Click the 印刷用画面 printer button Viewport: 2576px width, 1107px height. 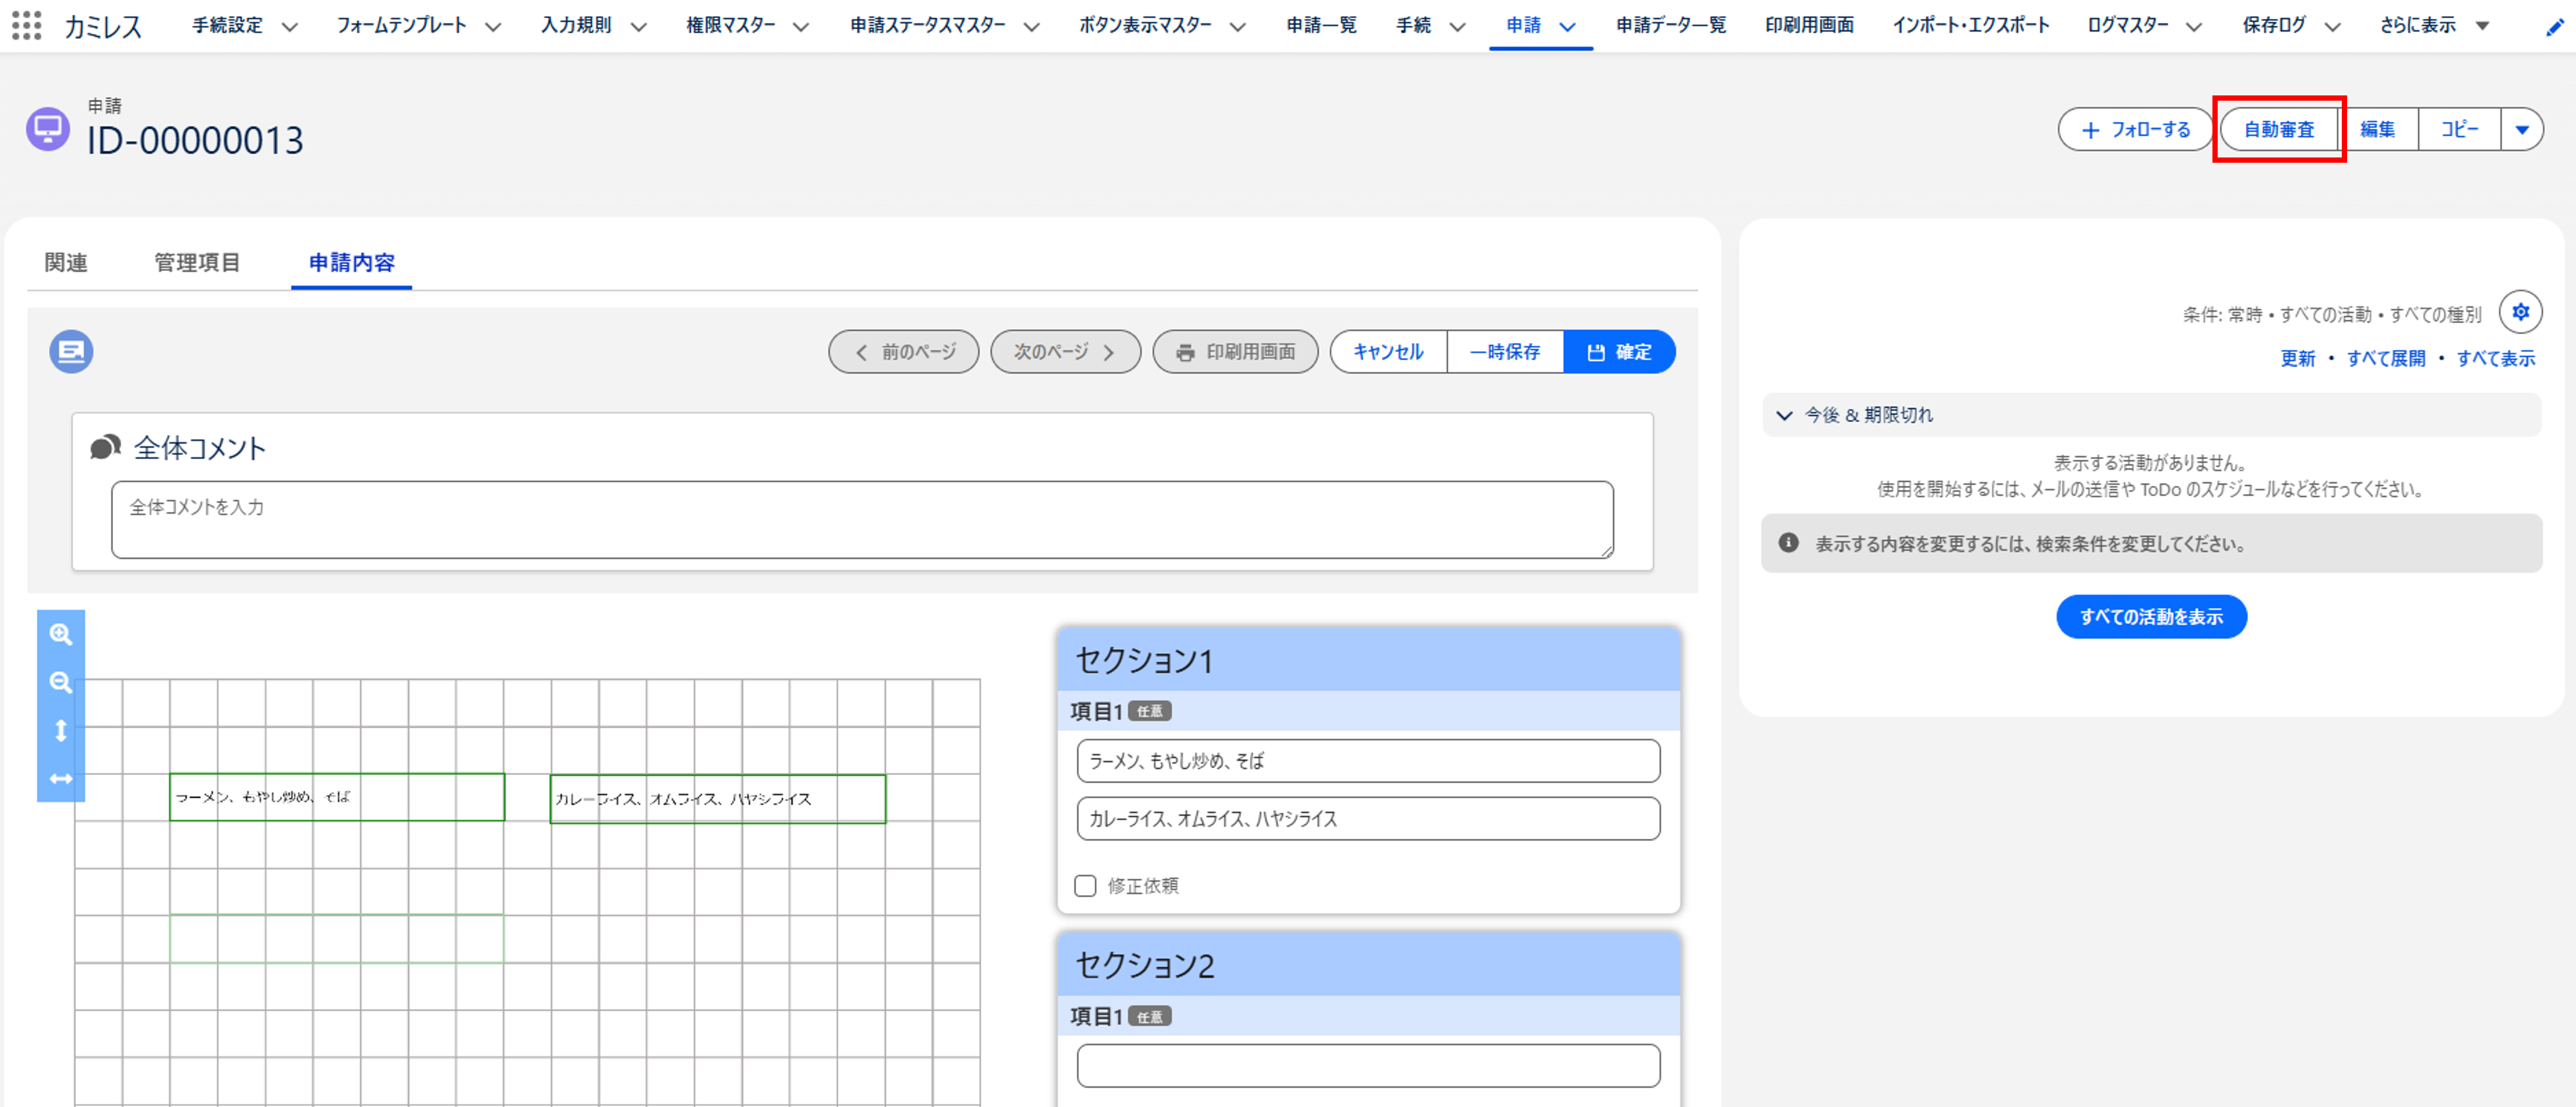point(1235,352)
